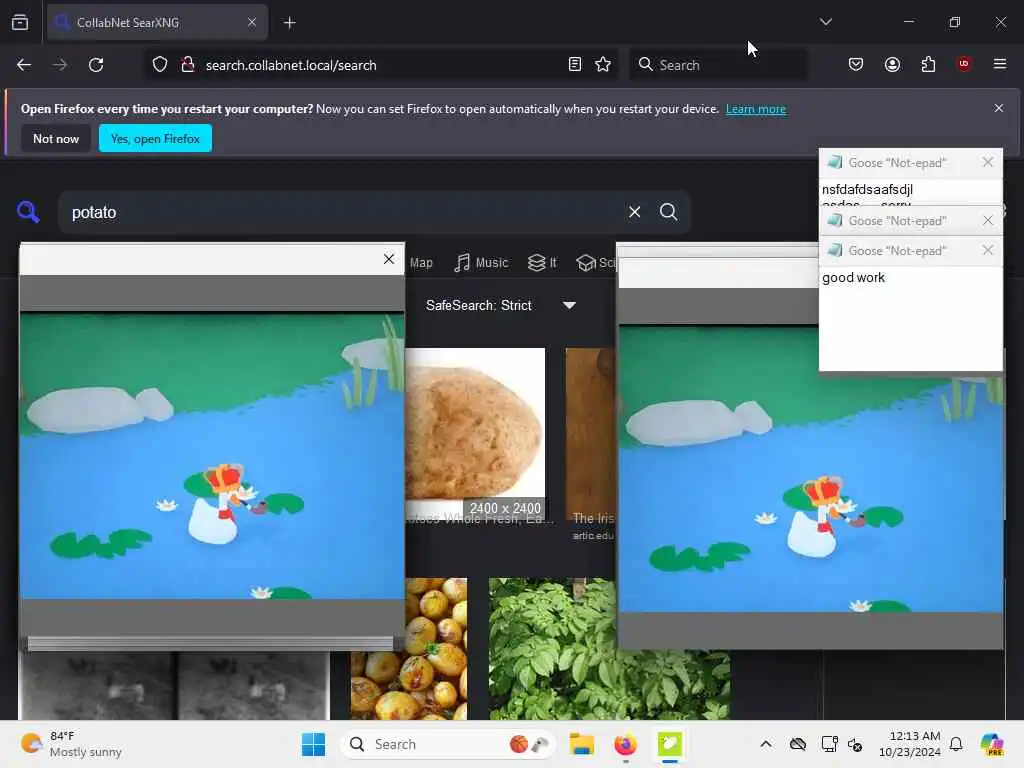Viewport: 1024px width, 768px height.
Task: Open the Firefox hamburger menu
Action: pyautogui.click(x=999, y=64)
